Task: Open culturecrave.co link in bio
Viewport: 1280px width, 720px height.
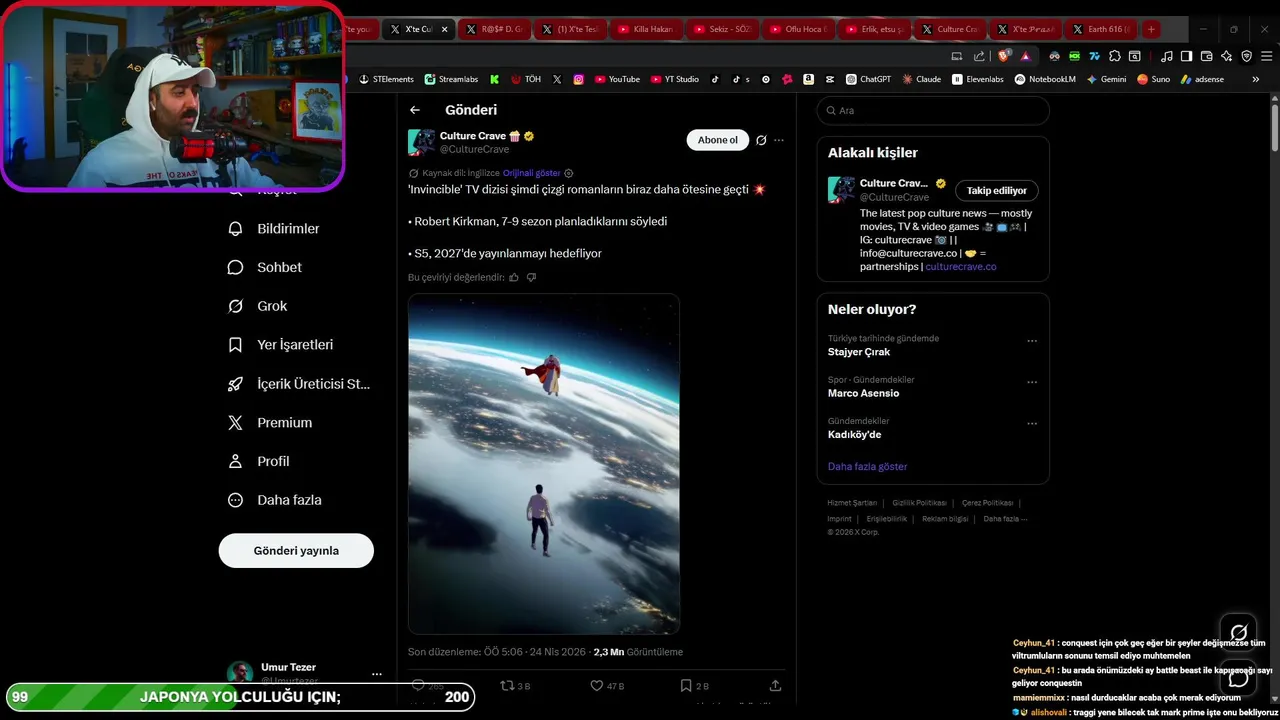Action: coord(961,267)
